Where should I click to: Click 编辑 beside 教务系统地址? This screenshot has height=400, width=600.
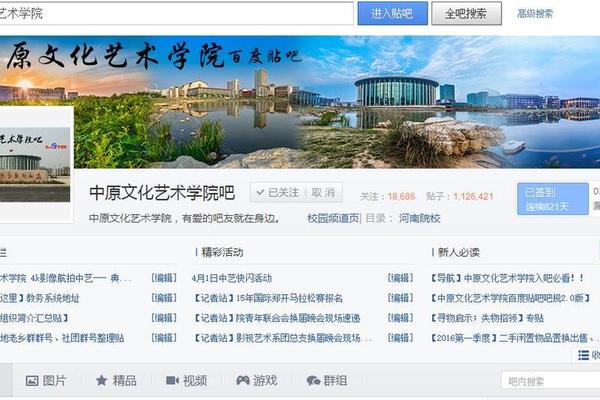point(164,298)
